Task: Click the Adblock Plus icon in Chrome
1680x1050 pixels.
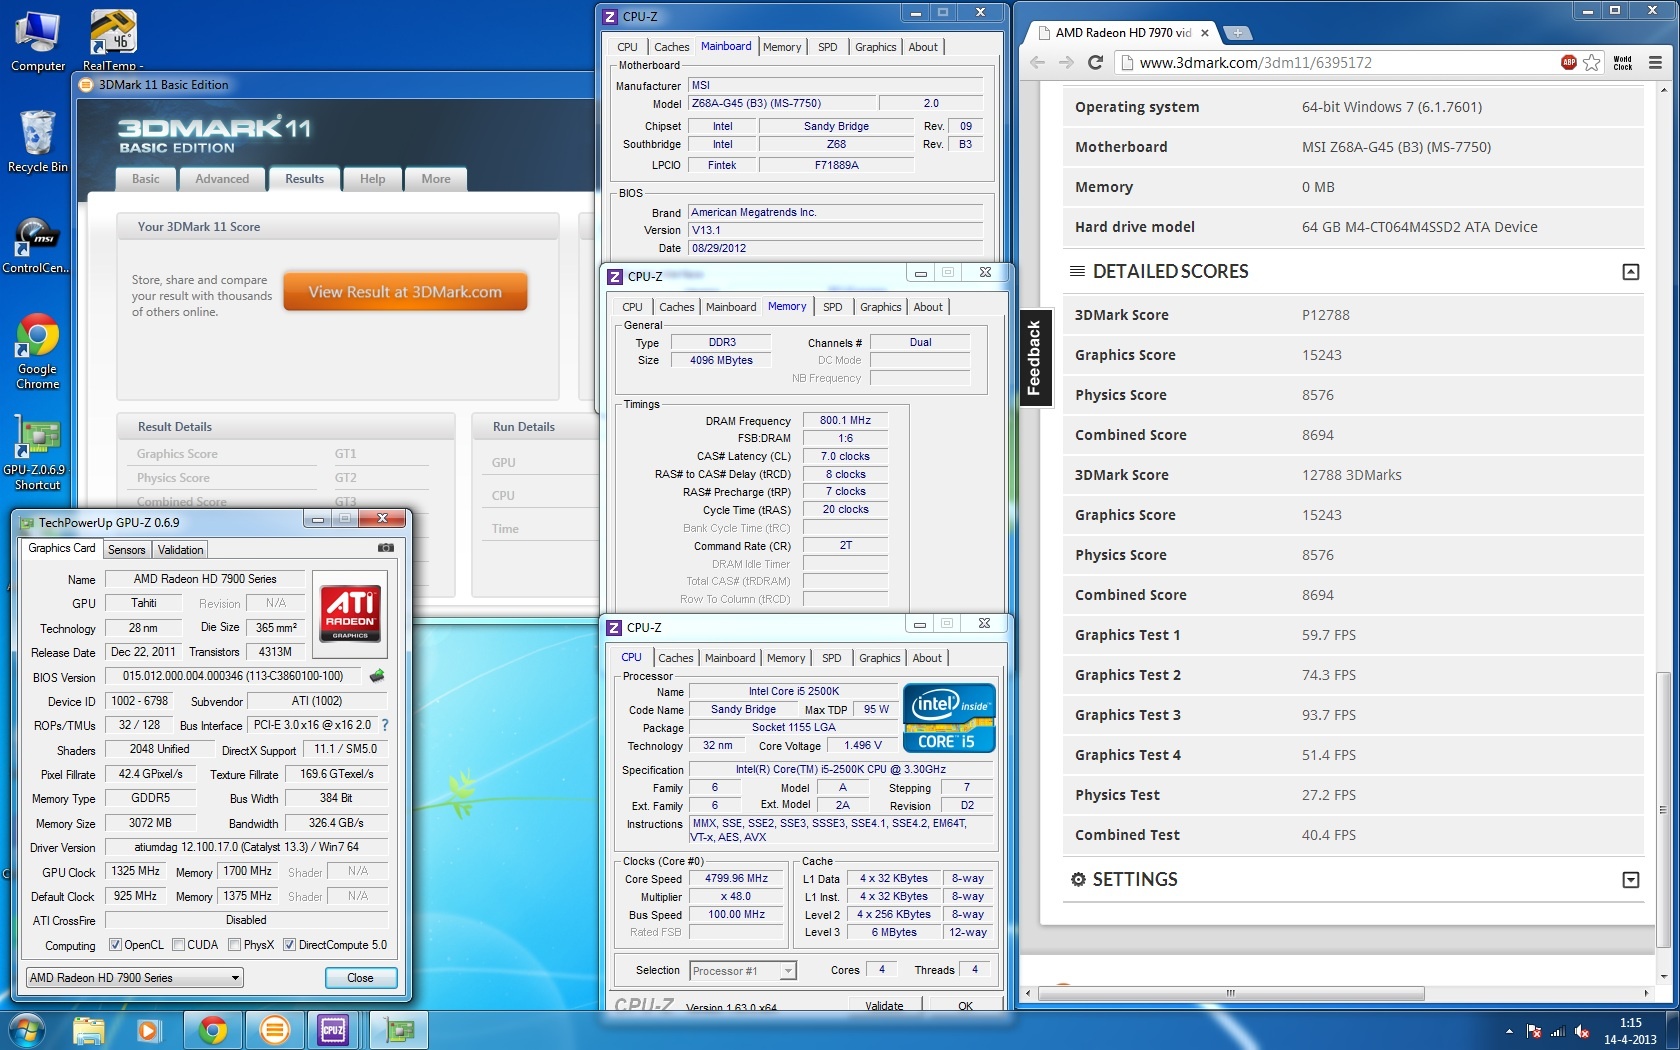Action: (1568, 62)
